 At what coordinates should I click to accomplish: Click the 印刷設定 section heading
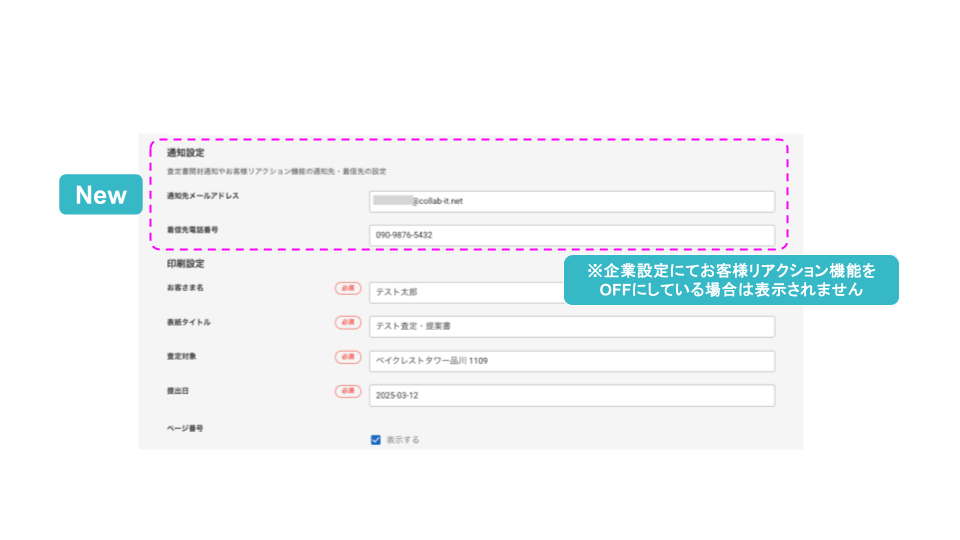pos(185,265)
